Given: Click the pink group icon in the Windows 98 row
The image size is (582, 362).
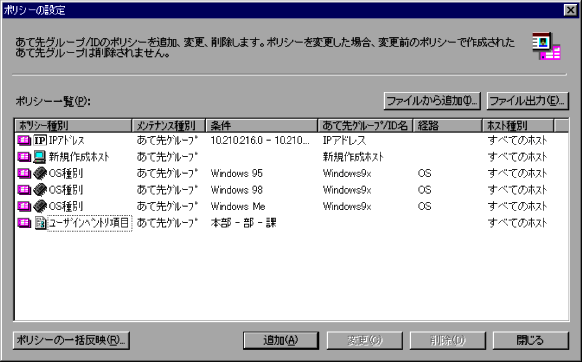Looking at the screenshot, I should [x=24, y=190].
